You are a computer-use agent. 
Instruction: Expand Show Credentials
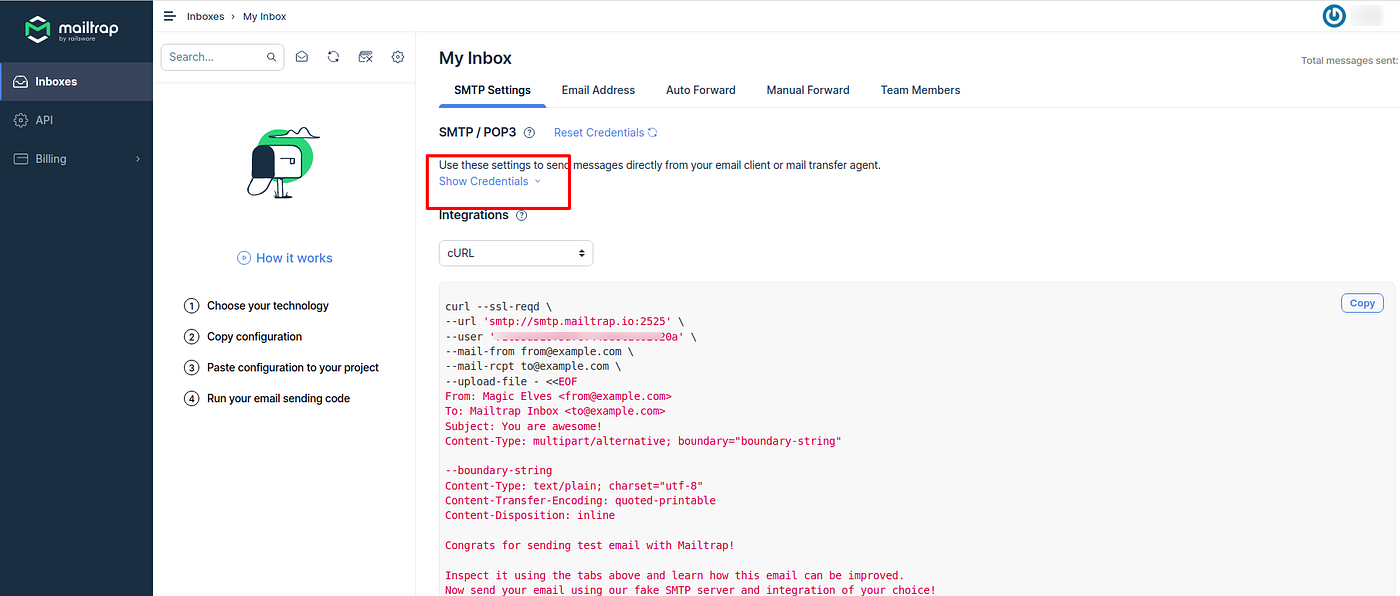(489, 182)
